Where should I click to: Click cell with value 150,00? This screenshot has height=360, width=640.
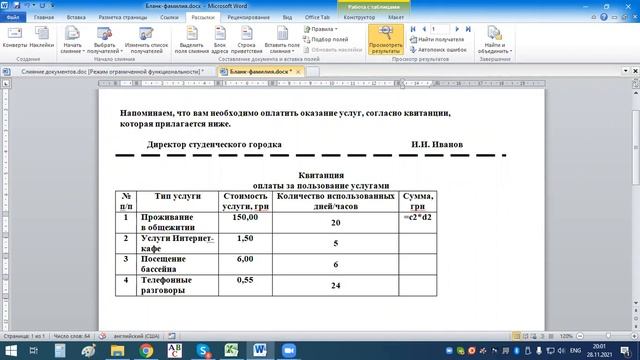(x=245, y=222)
